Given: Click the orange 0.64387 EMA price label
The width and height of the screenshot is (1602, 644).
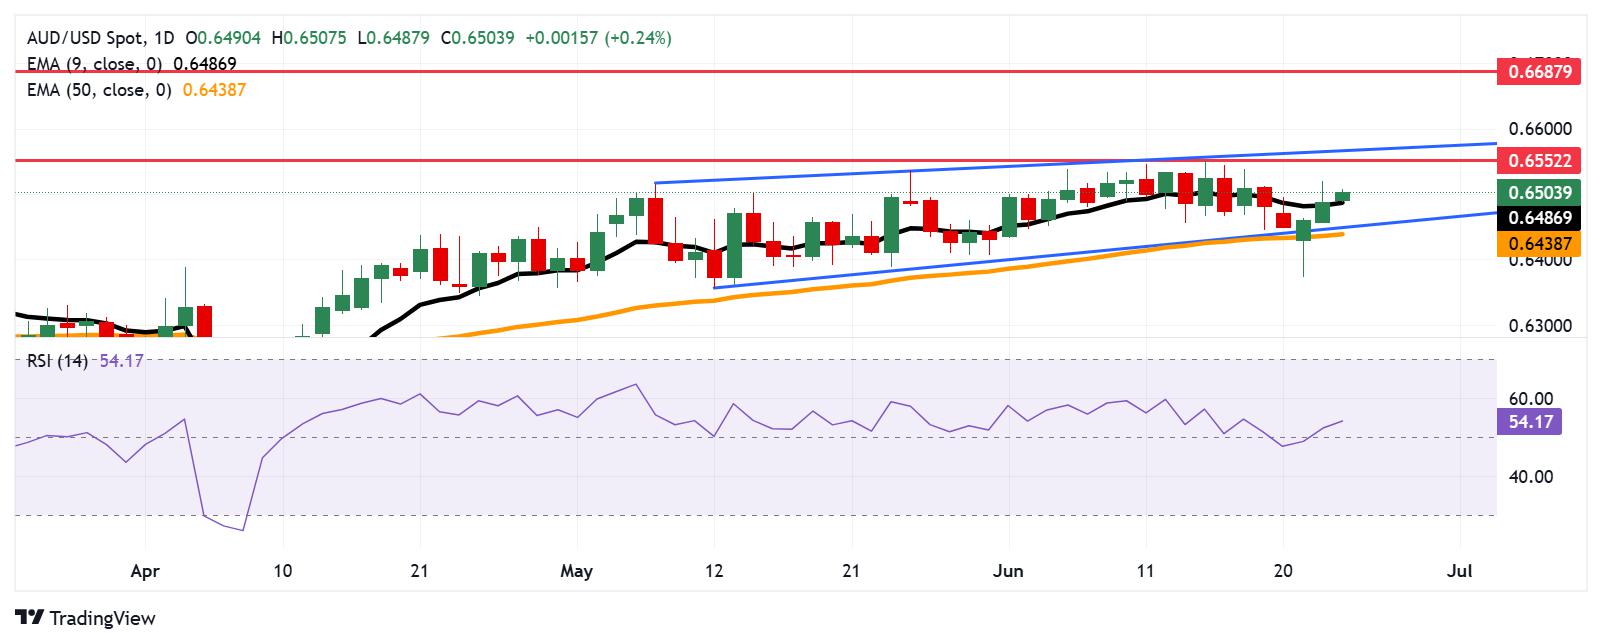Looking at the screenshot, I should click(x=1538, y=242).
